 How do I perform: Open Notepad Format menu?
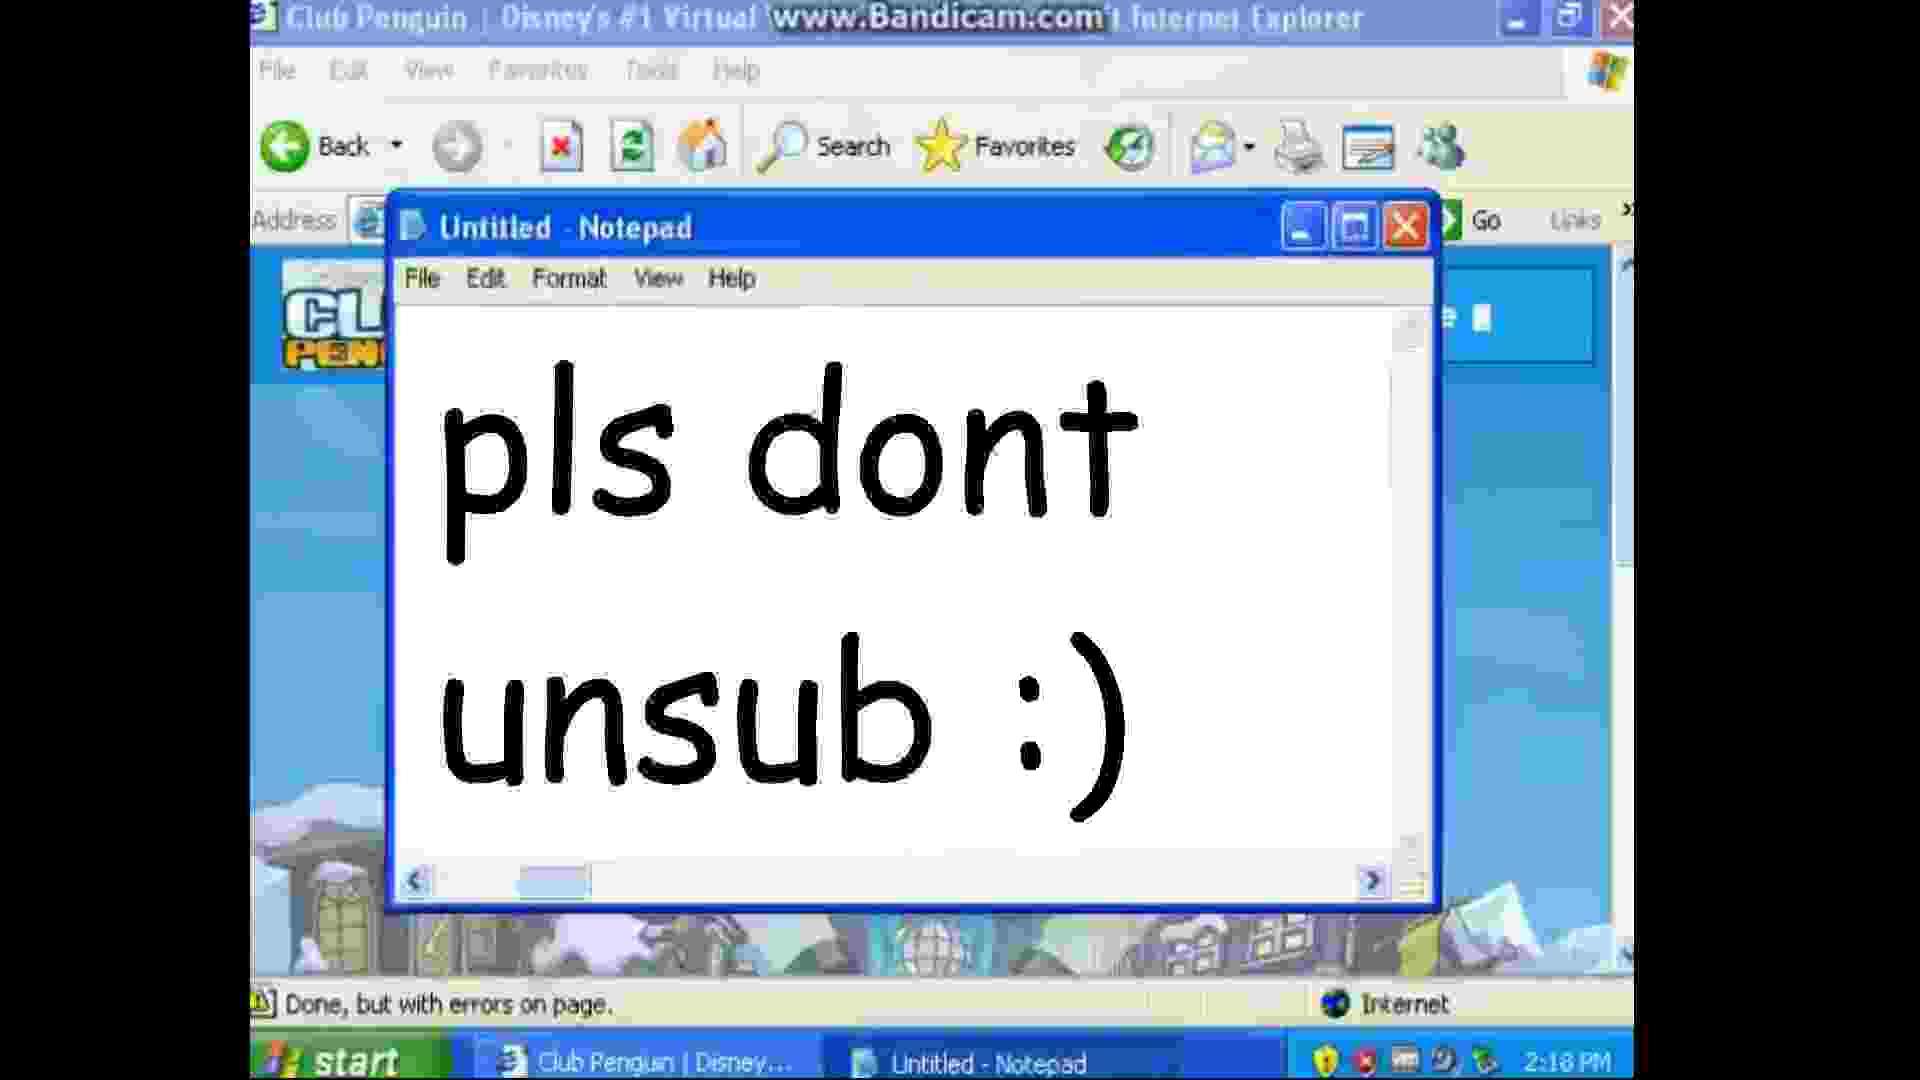click(x=569, y=278)
